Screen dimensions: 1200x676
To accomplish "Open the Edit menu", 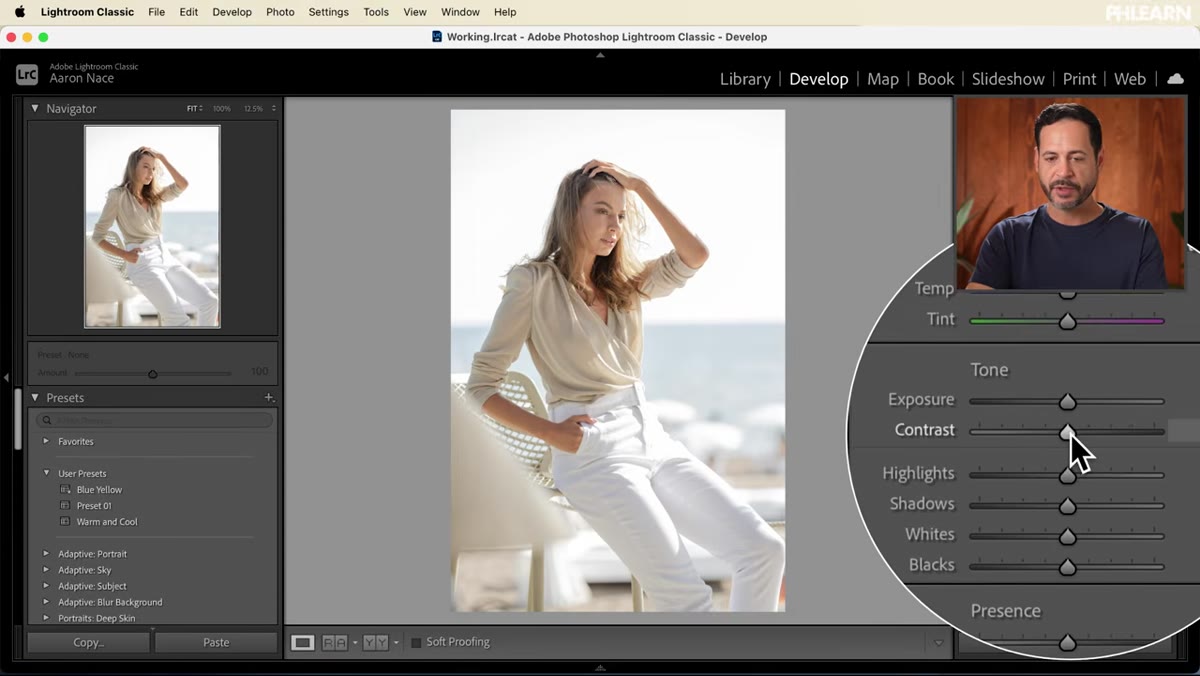I will tap(189, 12).
